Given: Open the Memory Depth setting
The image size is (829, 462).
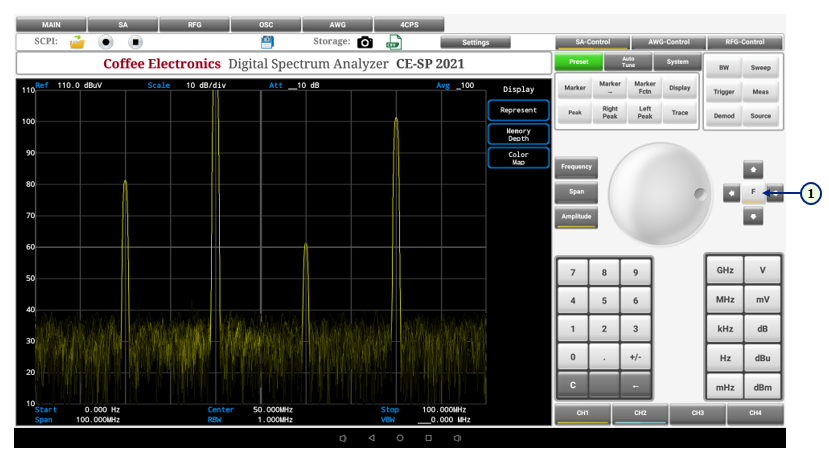Looking at the screenshot, I should pos(518,134).
